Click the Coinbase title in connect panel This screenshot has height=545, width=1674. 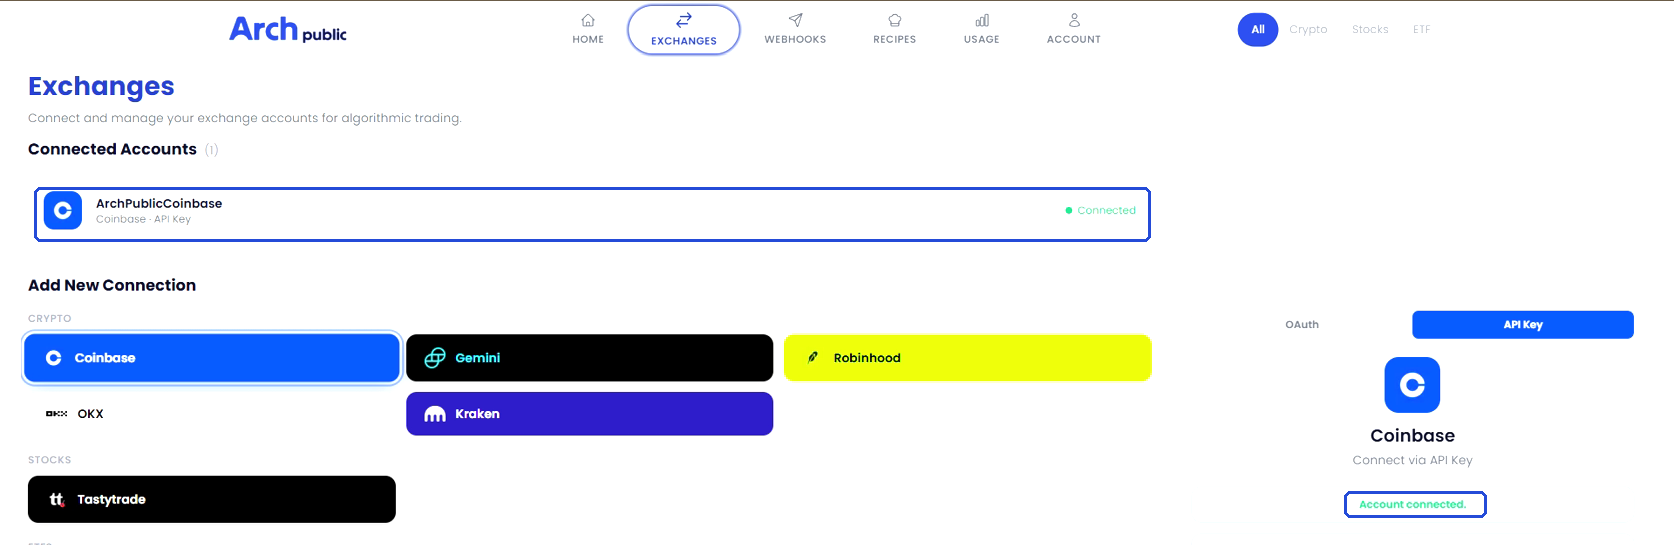(x=1412, y=436)
